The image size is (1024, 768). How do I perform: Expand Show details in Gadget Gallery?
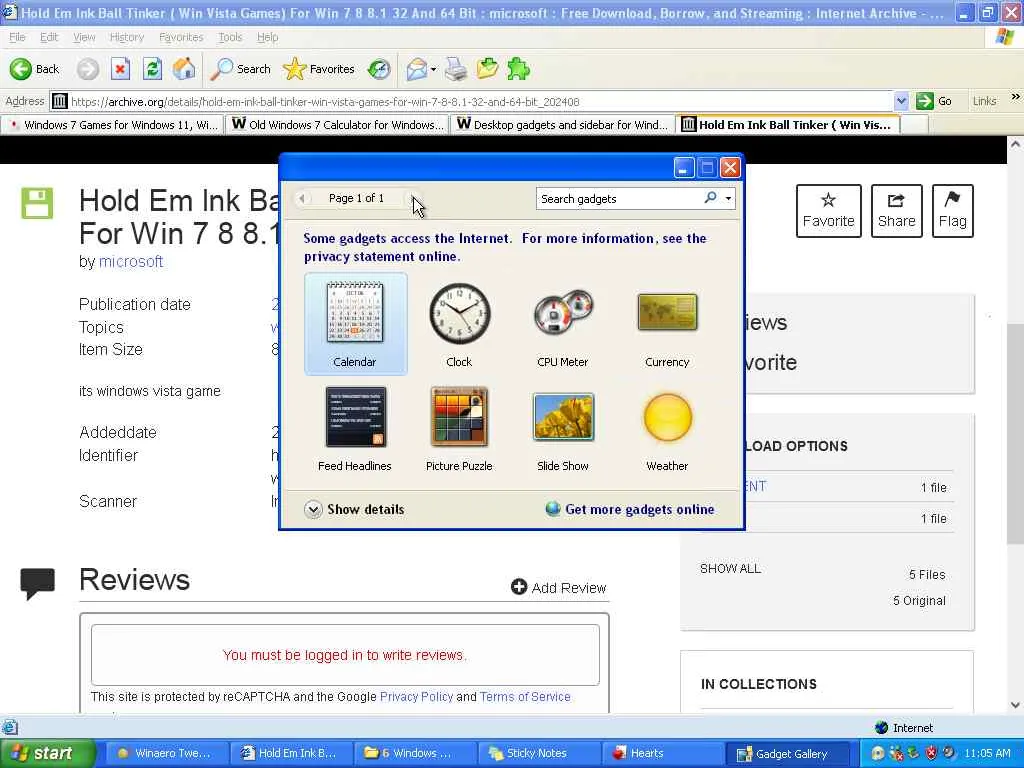(x=355, y=509)
